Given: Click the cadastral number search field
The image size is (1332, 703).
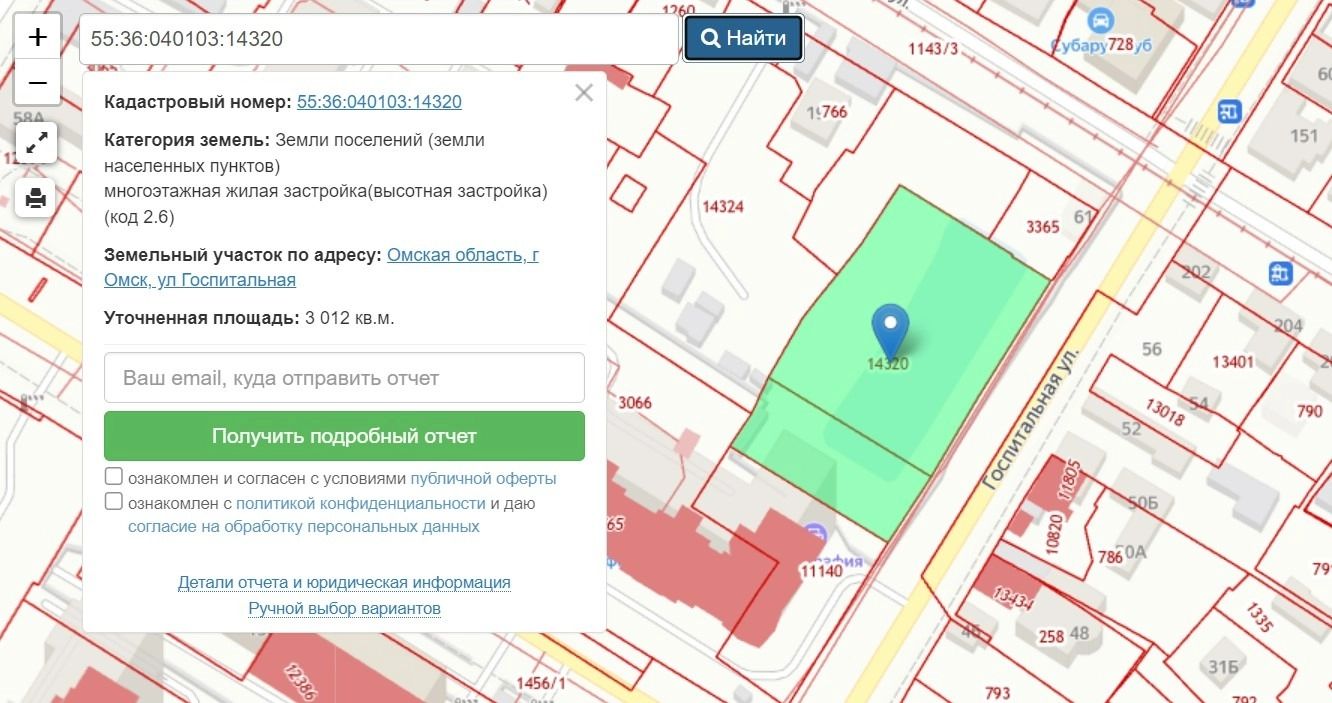Looking at the screenshot, I should pyautogui.click(x=379, y=39).
